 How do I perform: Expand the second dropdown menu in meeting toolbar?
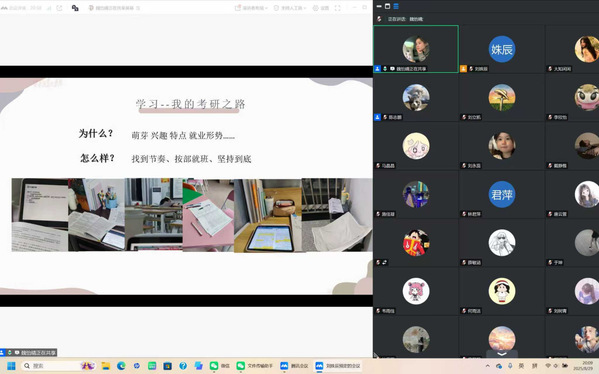click(x=290, y=8)
